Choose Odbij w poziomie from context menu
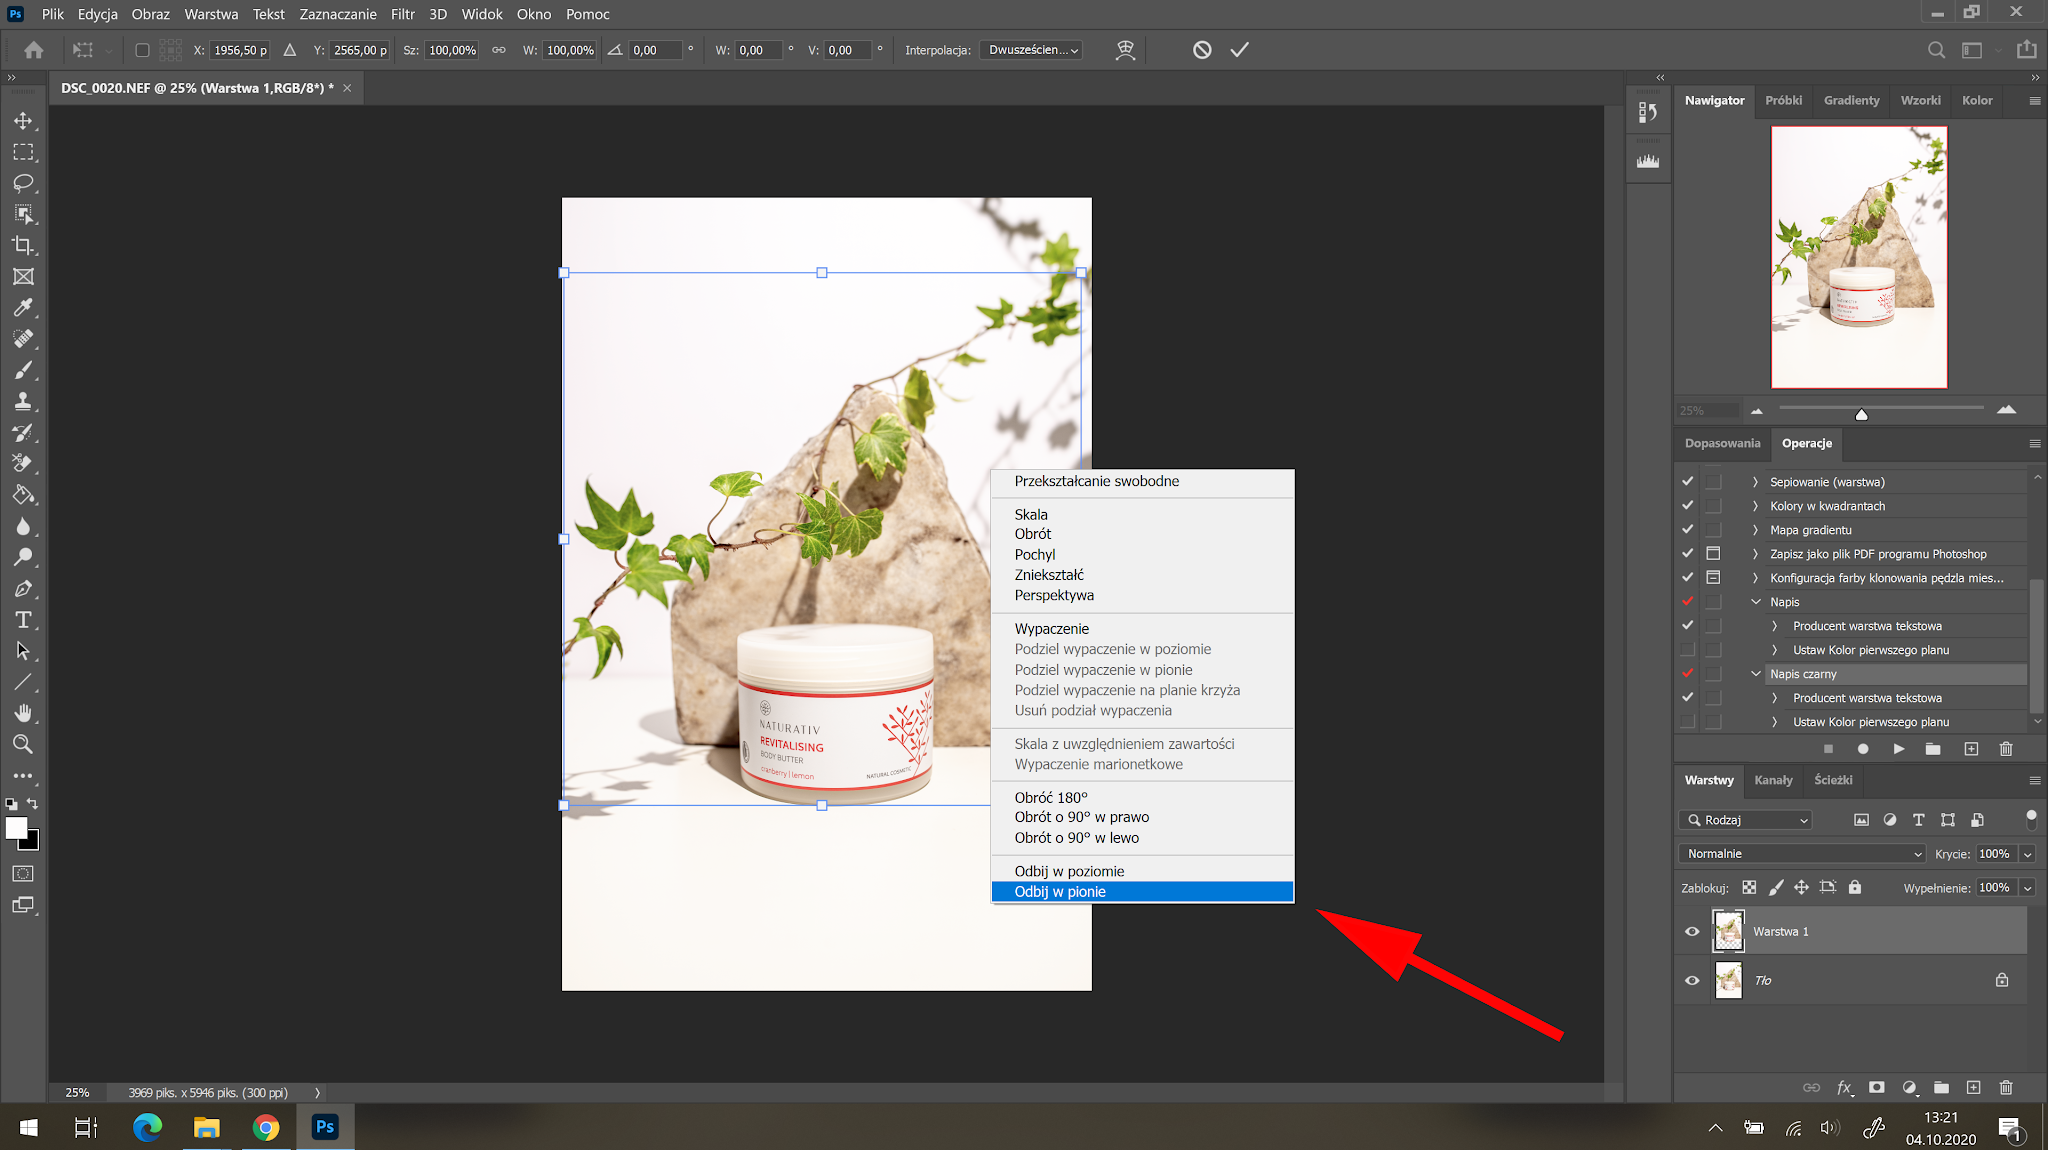The width and height of the screenshot is (2048, 1150). coord(1069,871)
